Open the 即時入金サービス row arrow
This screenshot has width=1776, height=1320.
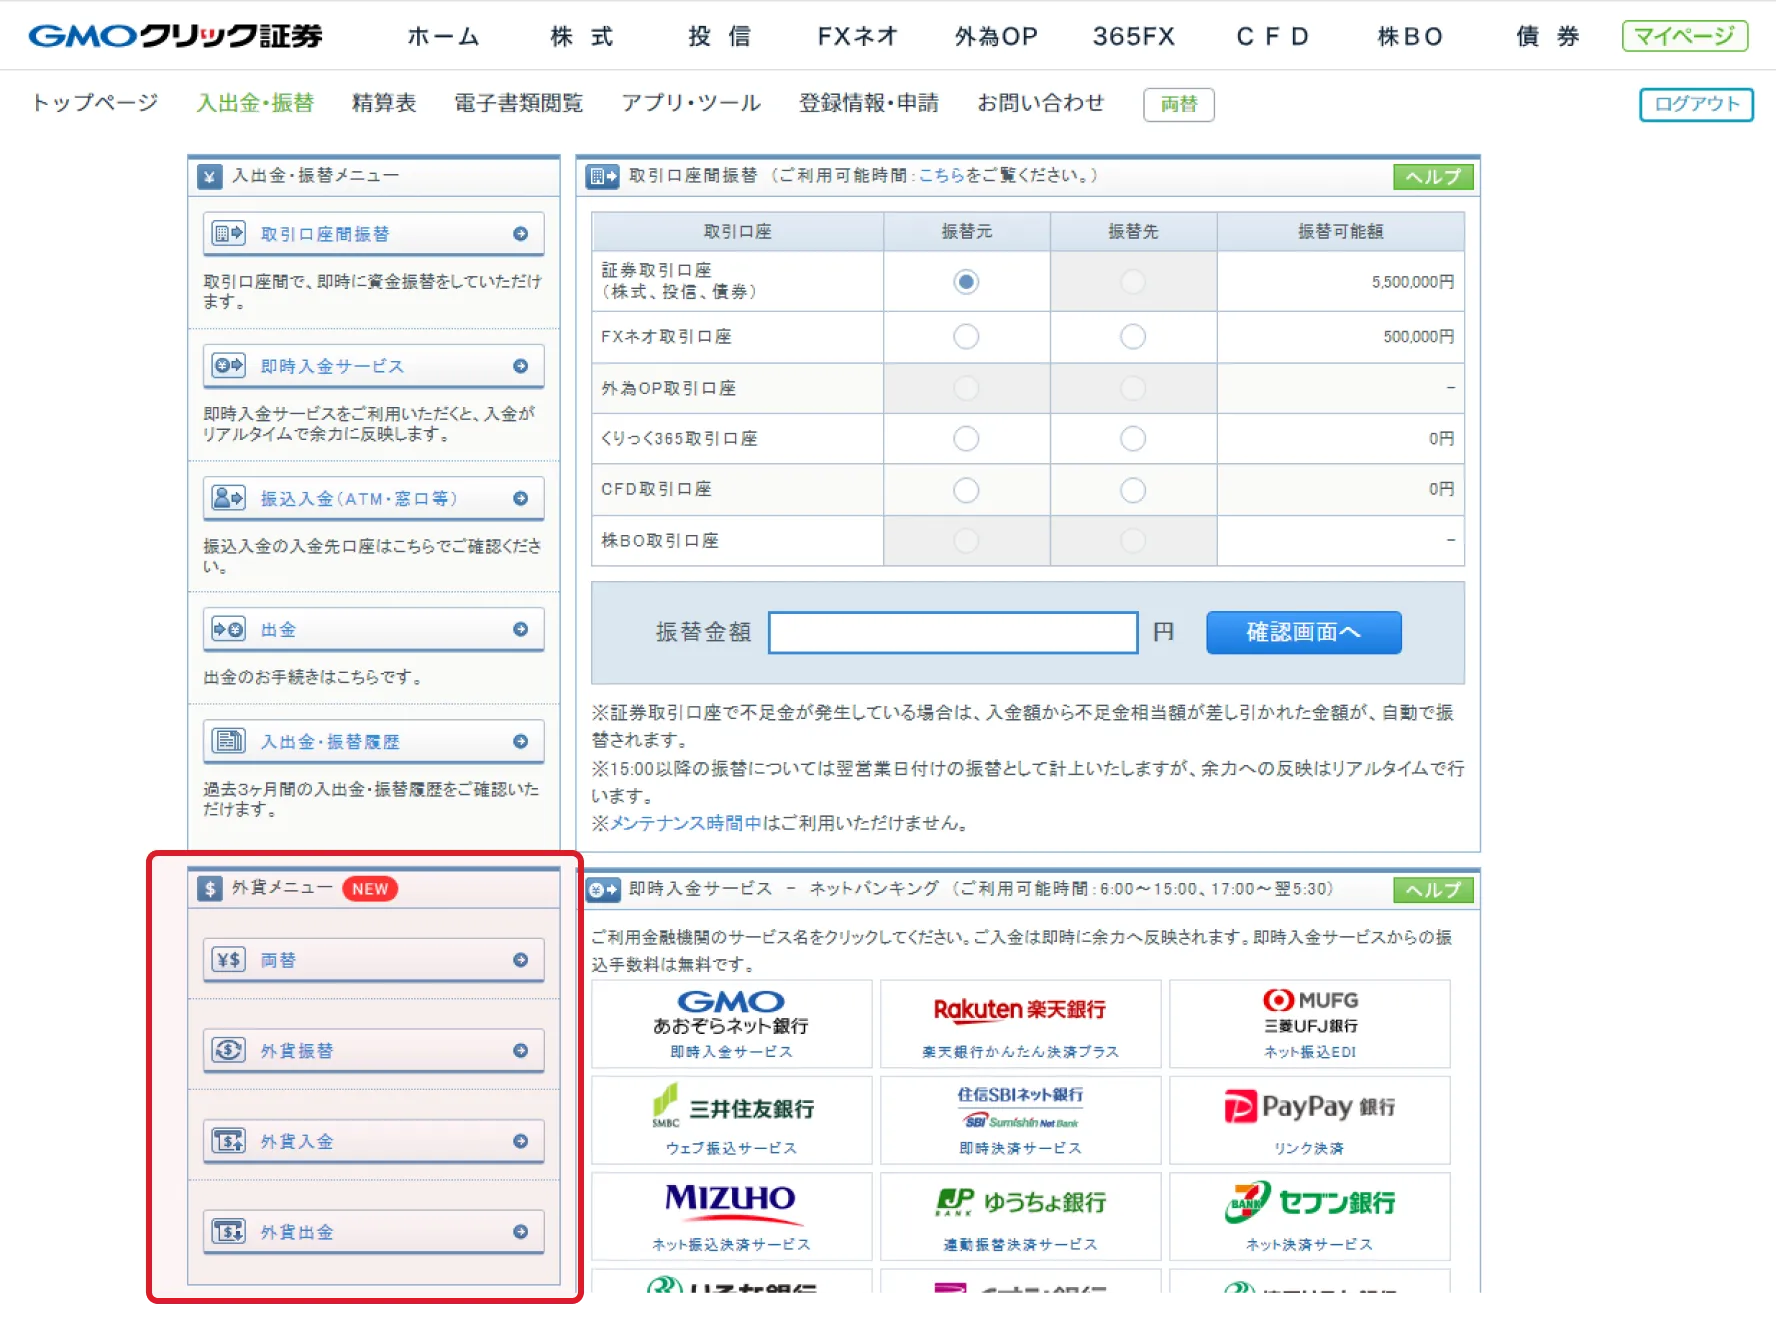click(x=520, y=366)
